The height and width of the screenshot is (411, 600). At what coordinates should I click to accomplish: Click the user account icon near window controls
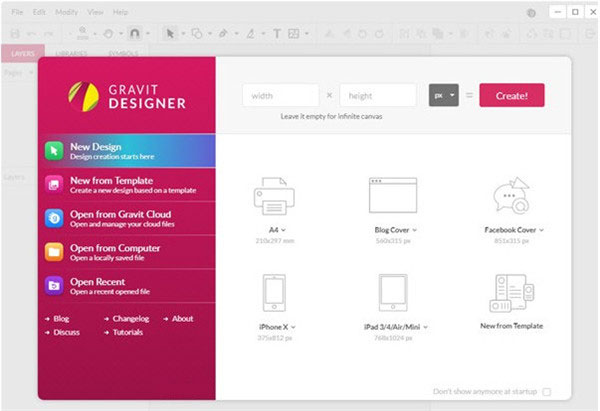531,13
